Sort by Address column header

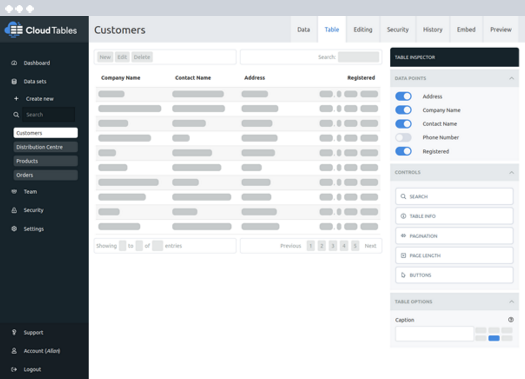tap(254, 78)
